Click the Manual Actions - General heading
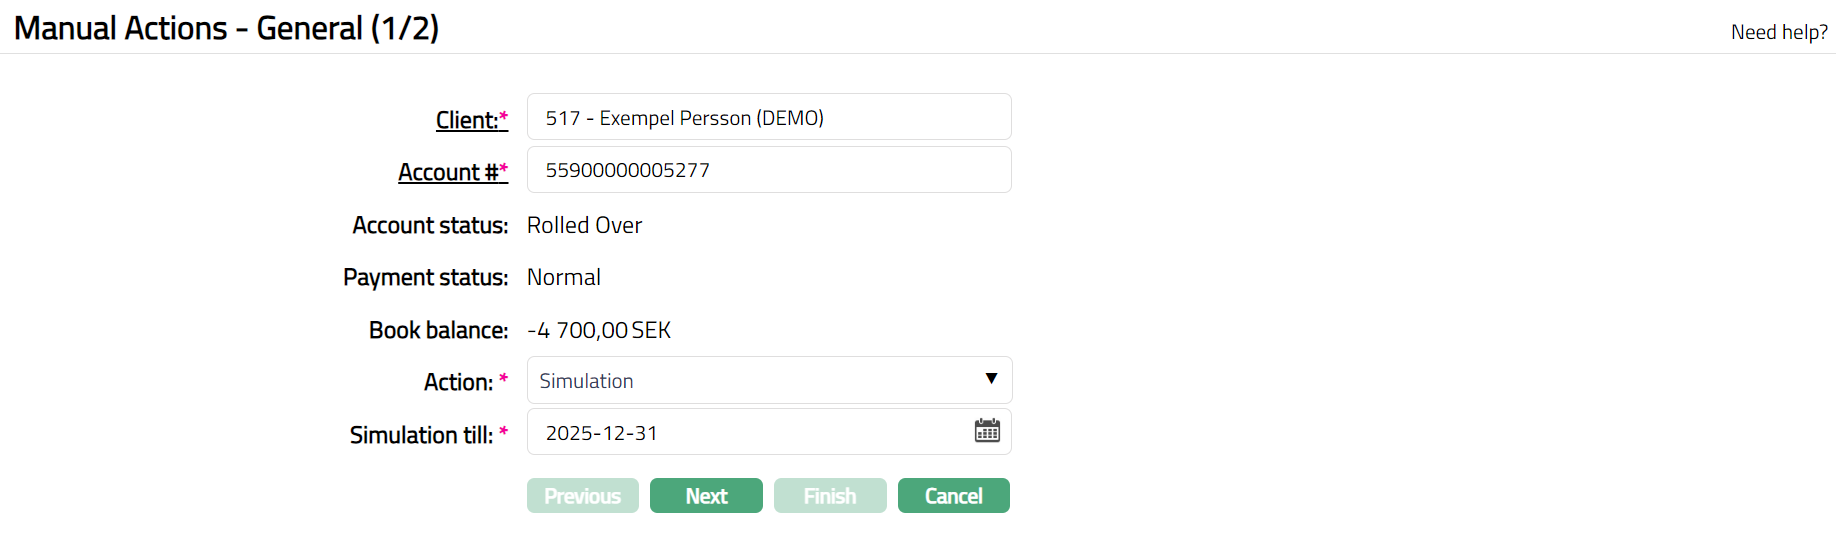Screen dimensions: 1836x535 tap(227, 28)
